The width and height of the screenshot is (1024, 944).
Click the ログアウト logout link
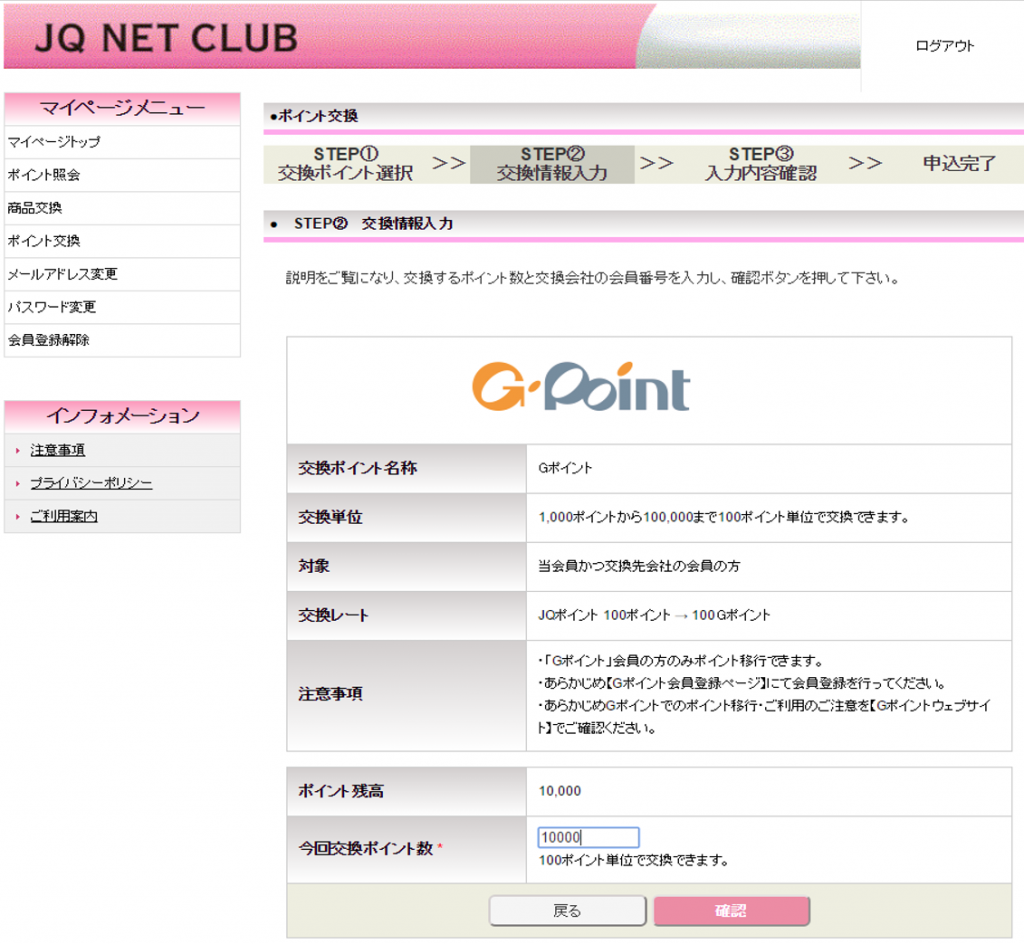(944, 46)
